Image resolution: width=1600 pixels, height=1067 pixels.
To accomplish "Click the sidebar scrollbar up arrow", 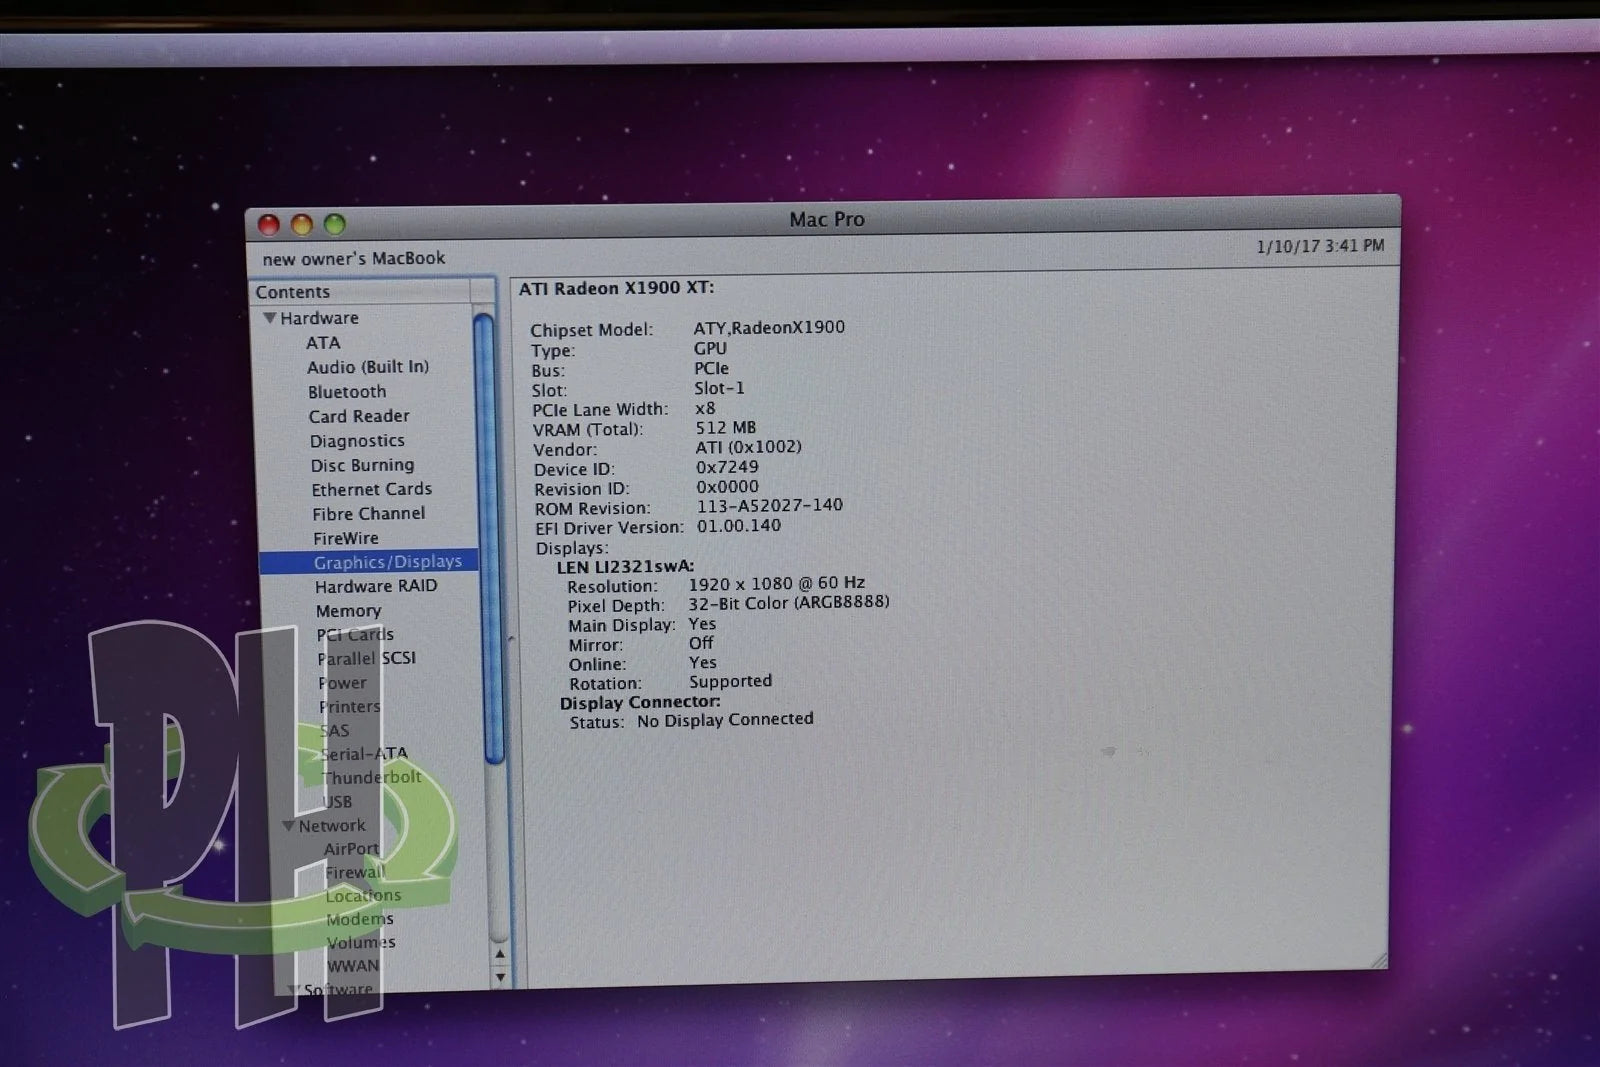I will (x=500, y=953).
